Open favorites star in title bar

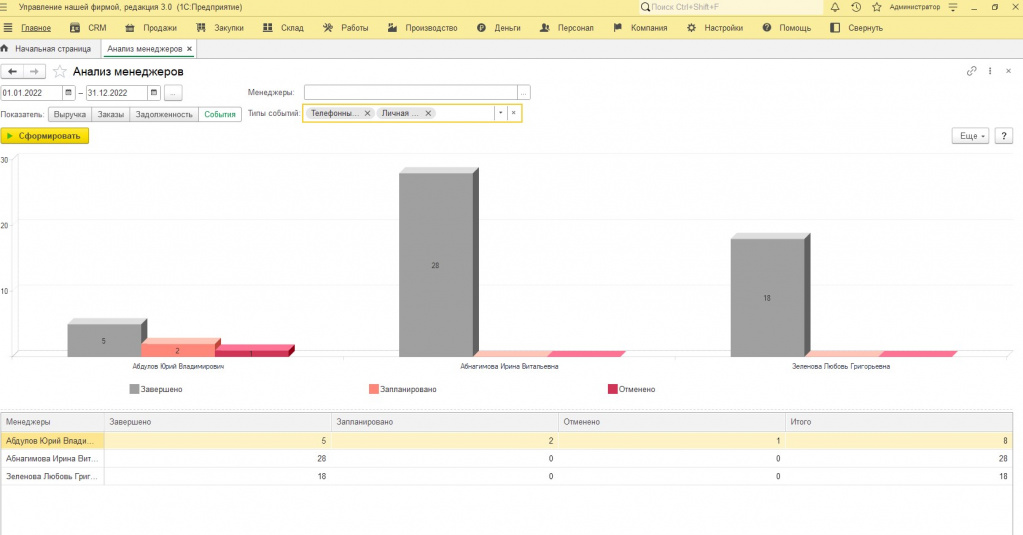(877, 7)
